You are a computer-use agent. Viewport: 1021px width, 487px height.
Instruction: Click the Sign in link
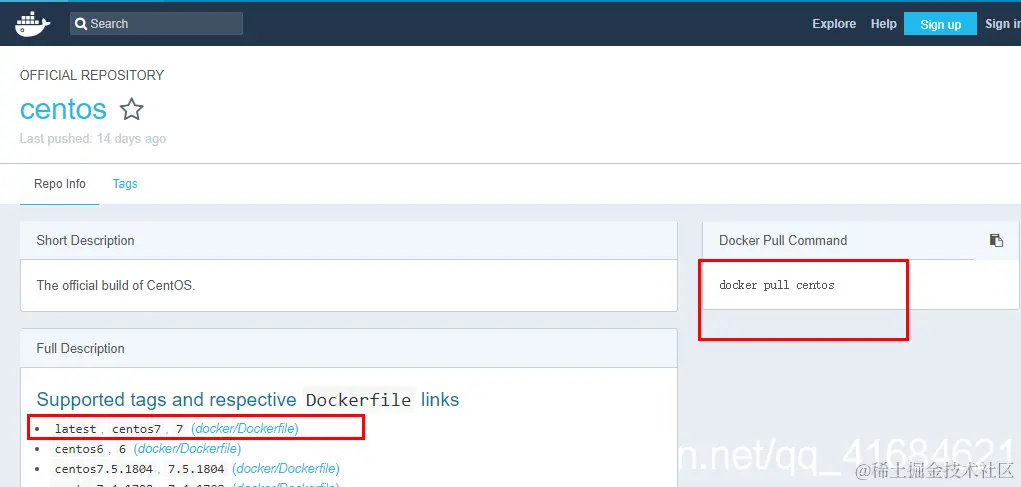(x=1003, y=23)
